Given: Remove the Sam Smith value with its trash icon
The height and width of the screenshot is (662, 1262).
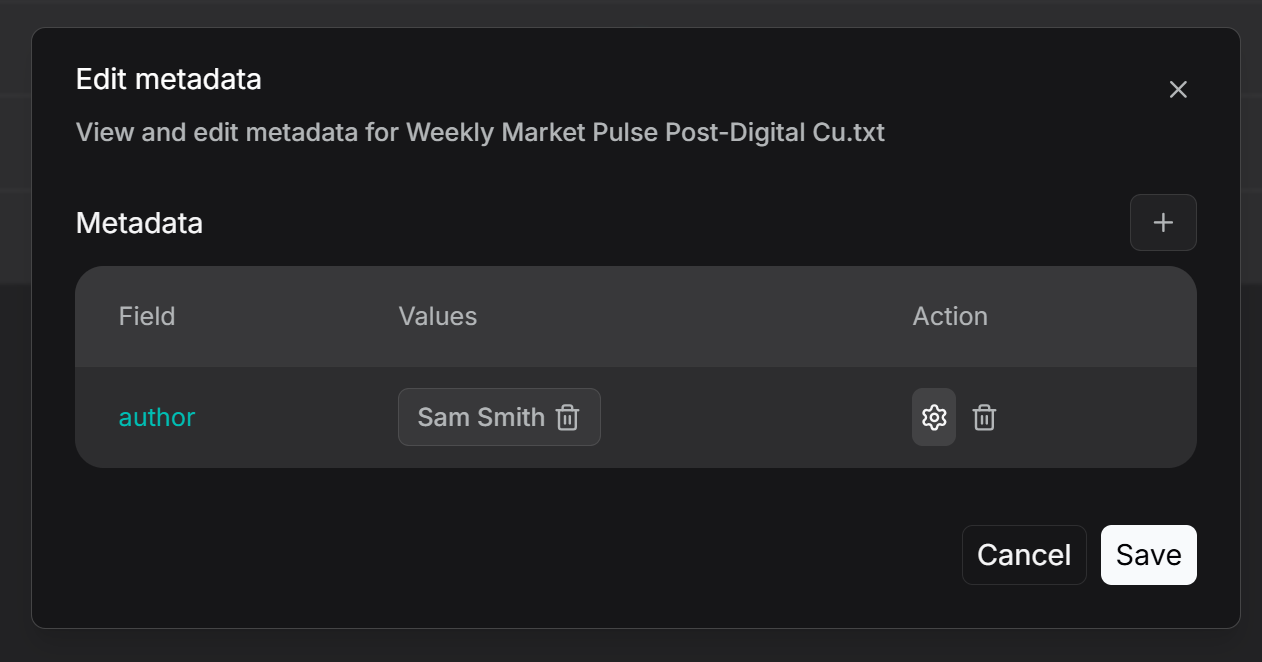Looking at the screenshot, I should point(568,417).
